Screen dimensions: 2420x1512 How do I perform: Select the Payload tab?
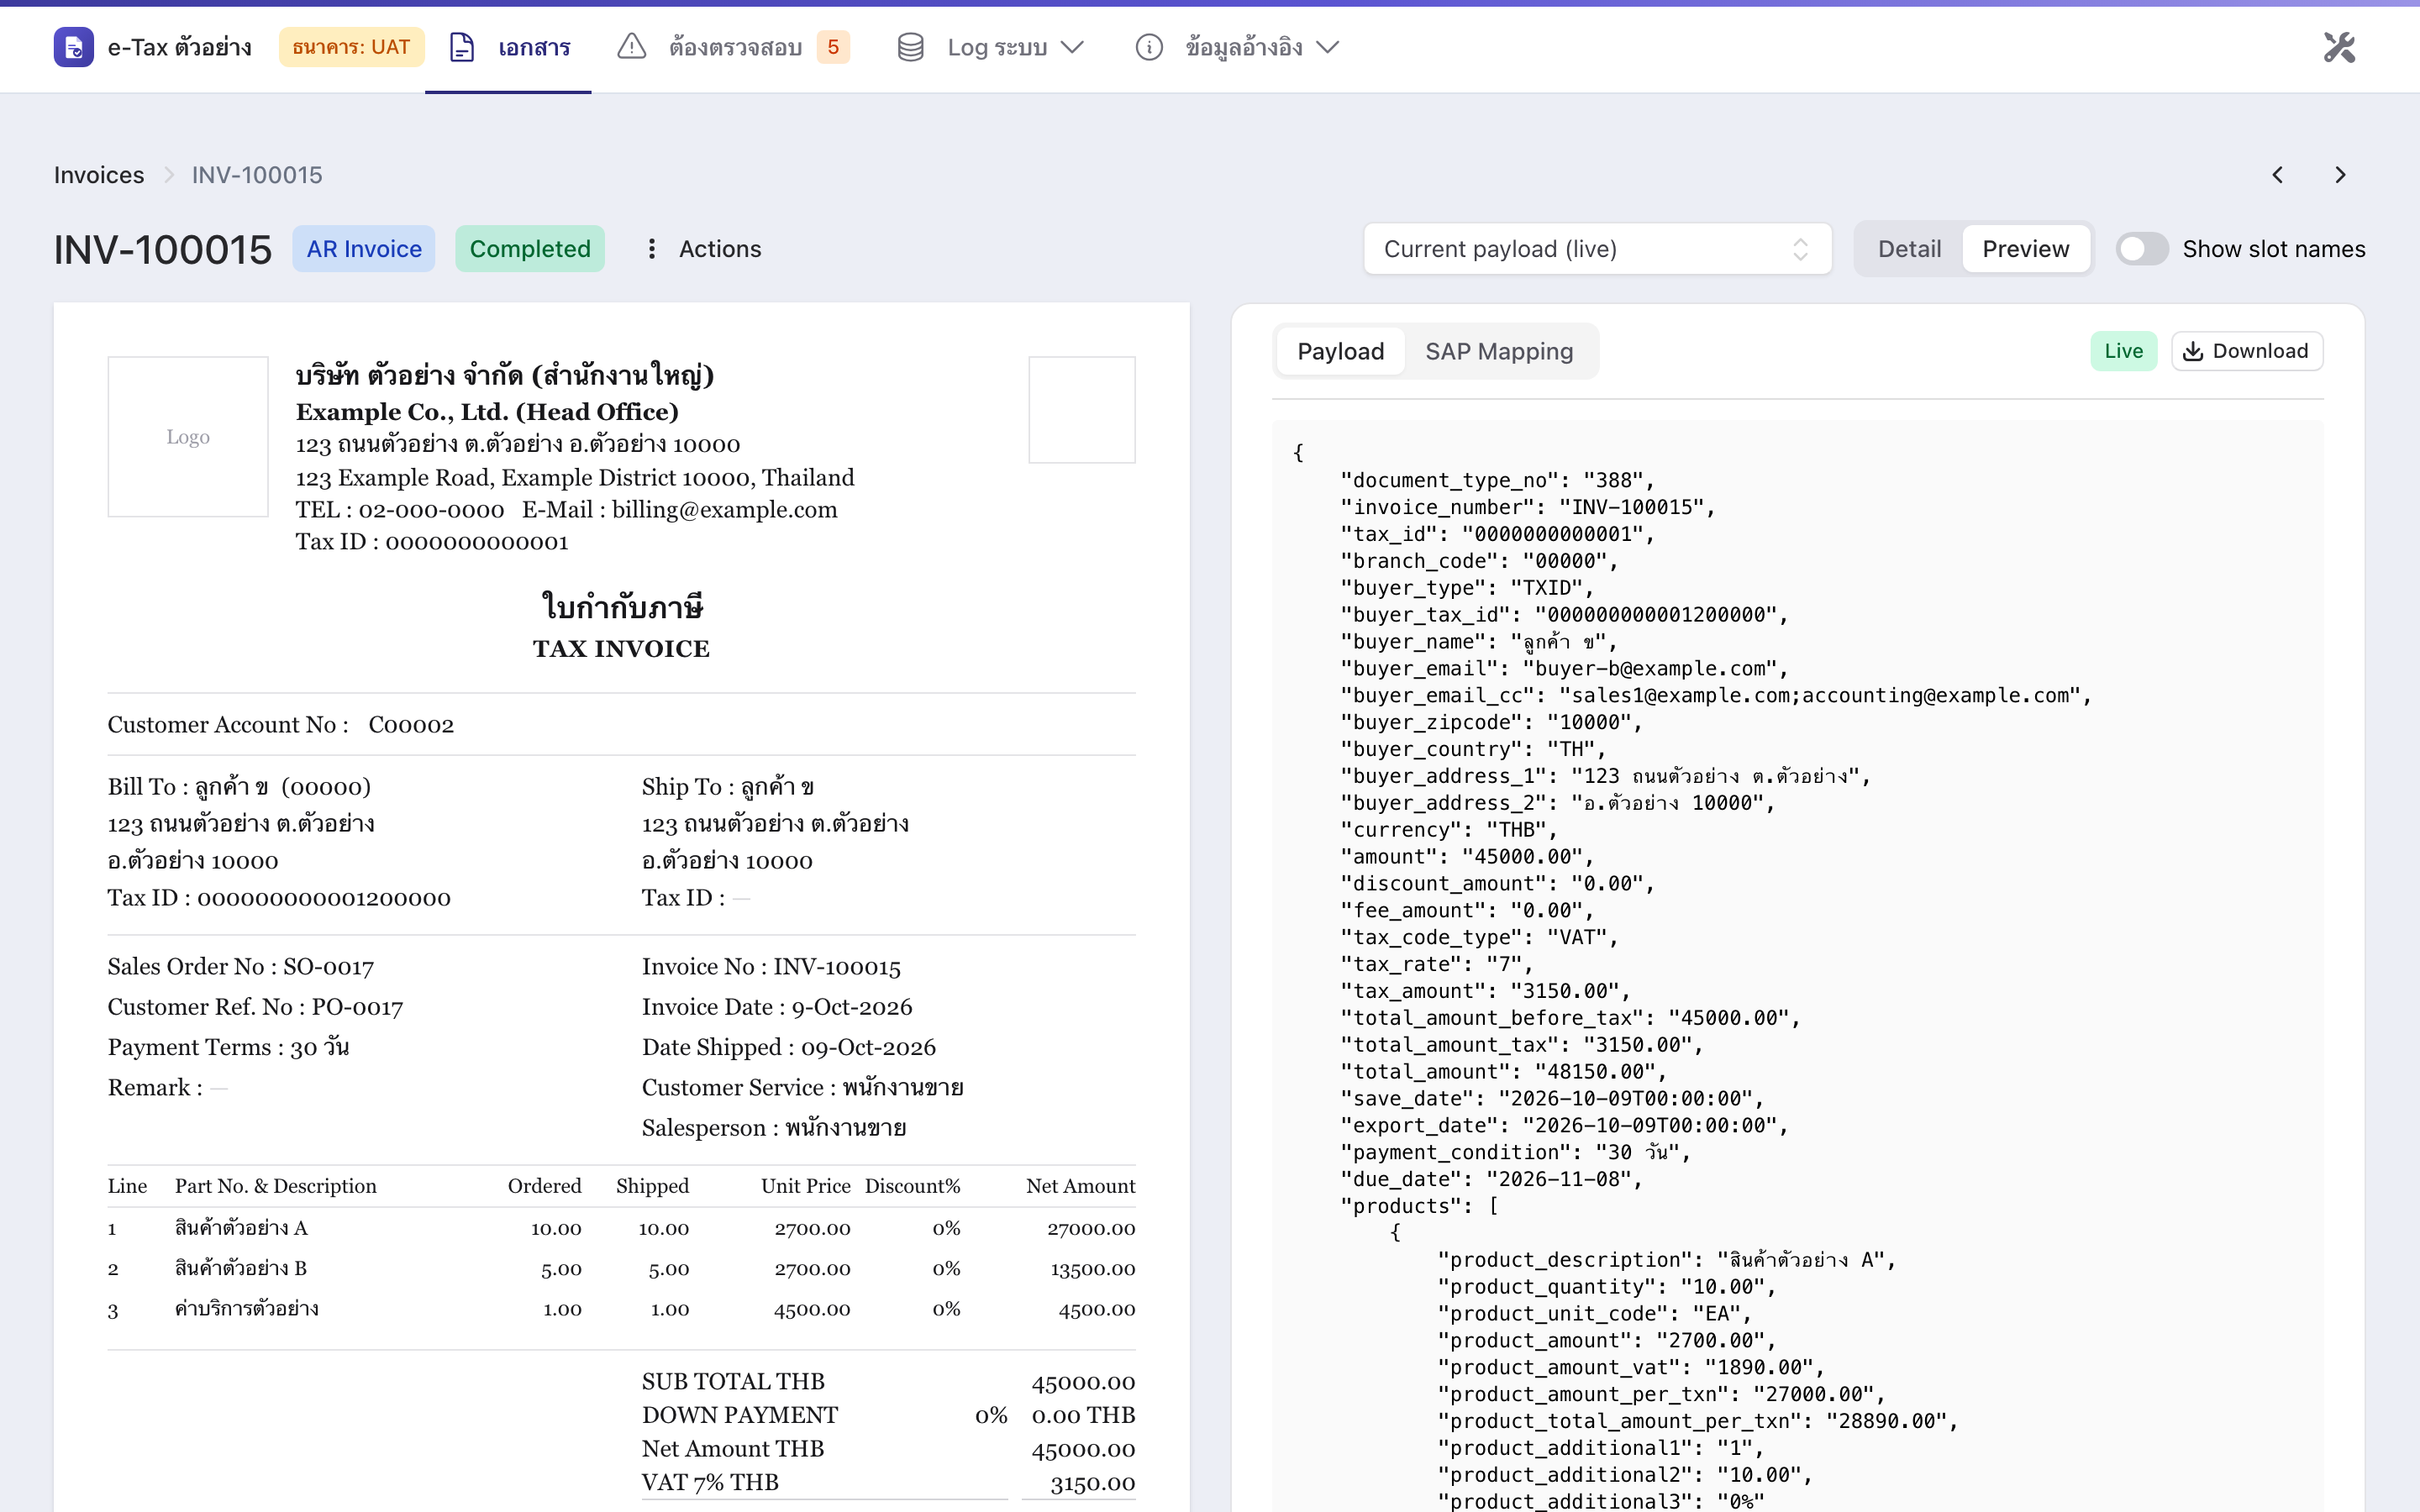(x=1340, y=351)
